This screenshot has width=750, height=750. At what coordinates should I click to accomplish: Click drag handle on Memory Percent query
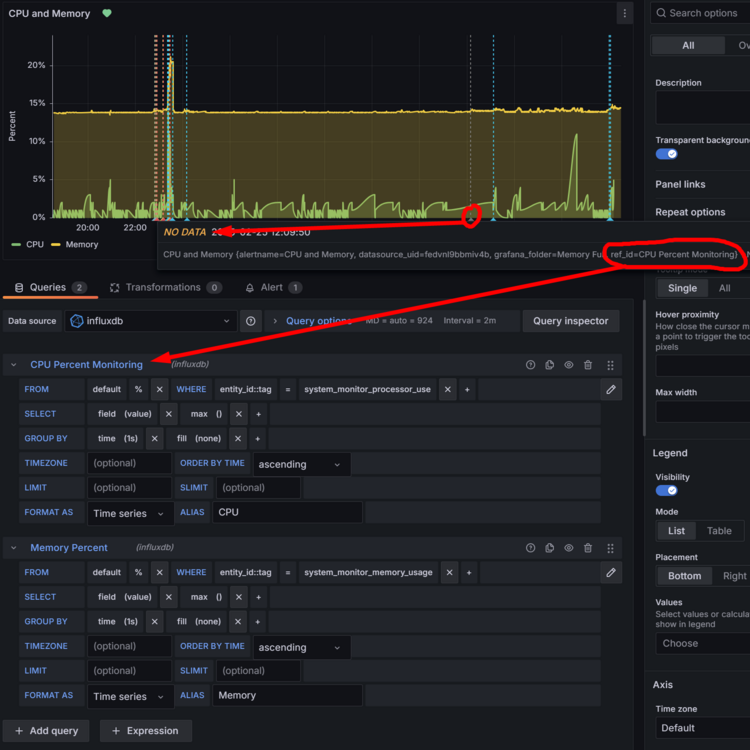(610, 548)
